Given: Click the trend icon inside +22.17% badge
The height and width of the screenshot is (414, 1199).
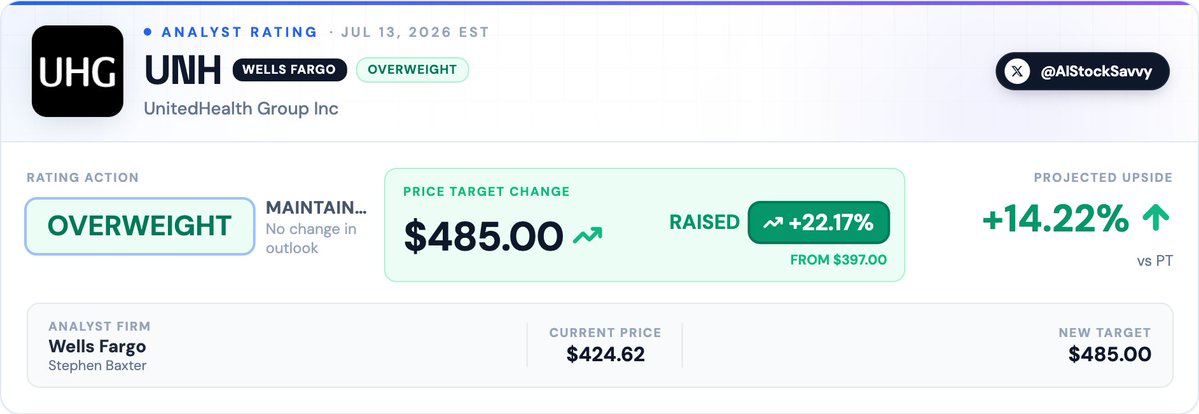Looking at the screenshot, I should click(772, 223).
